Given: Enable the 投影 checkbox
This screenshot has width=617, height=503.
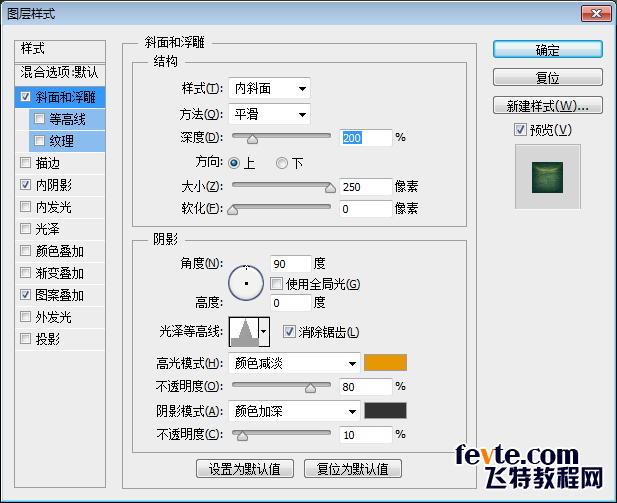Looking at the screenshot, I should coord(26,338).
